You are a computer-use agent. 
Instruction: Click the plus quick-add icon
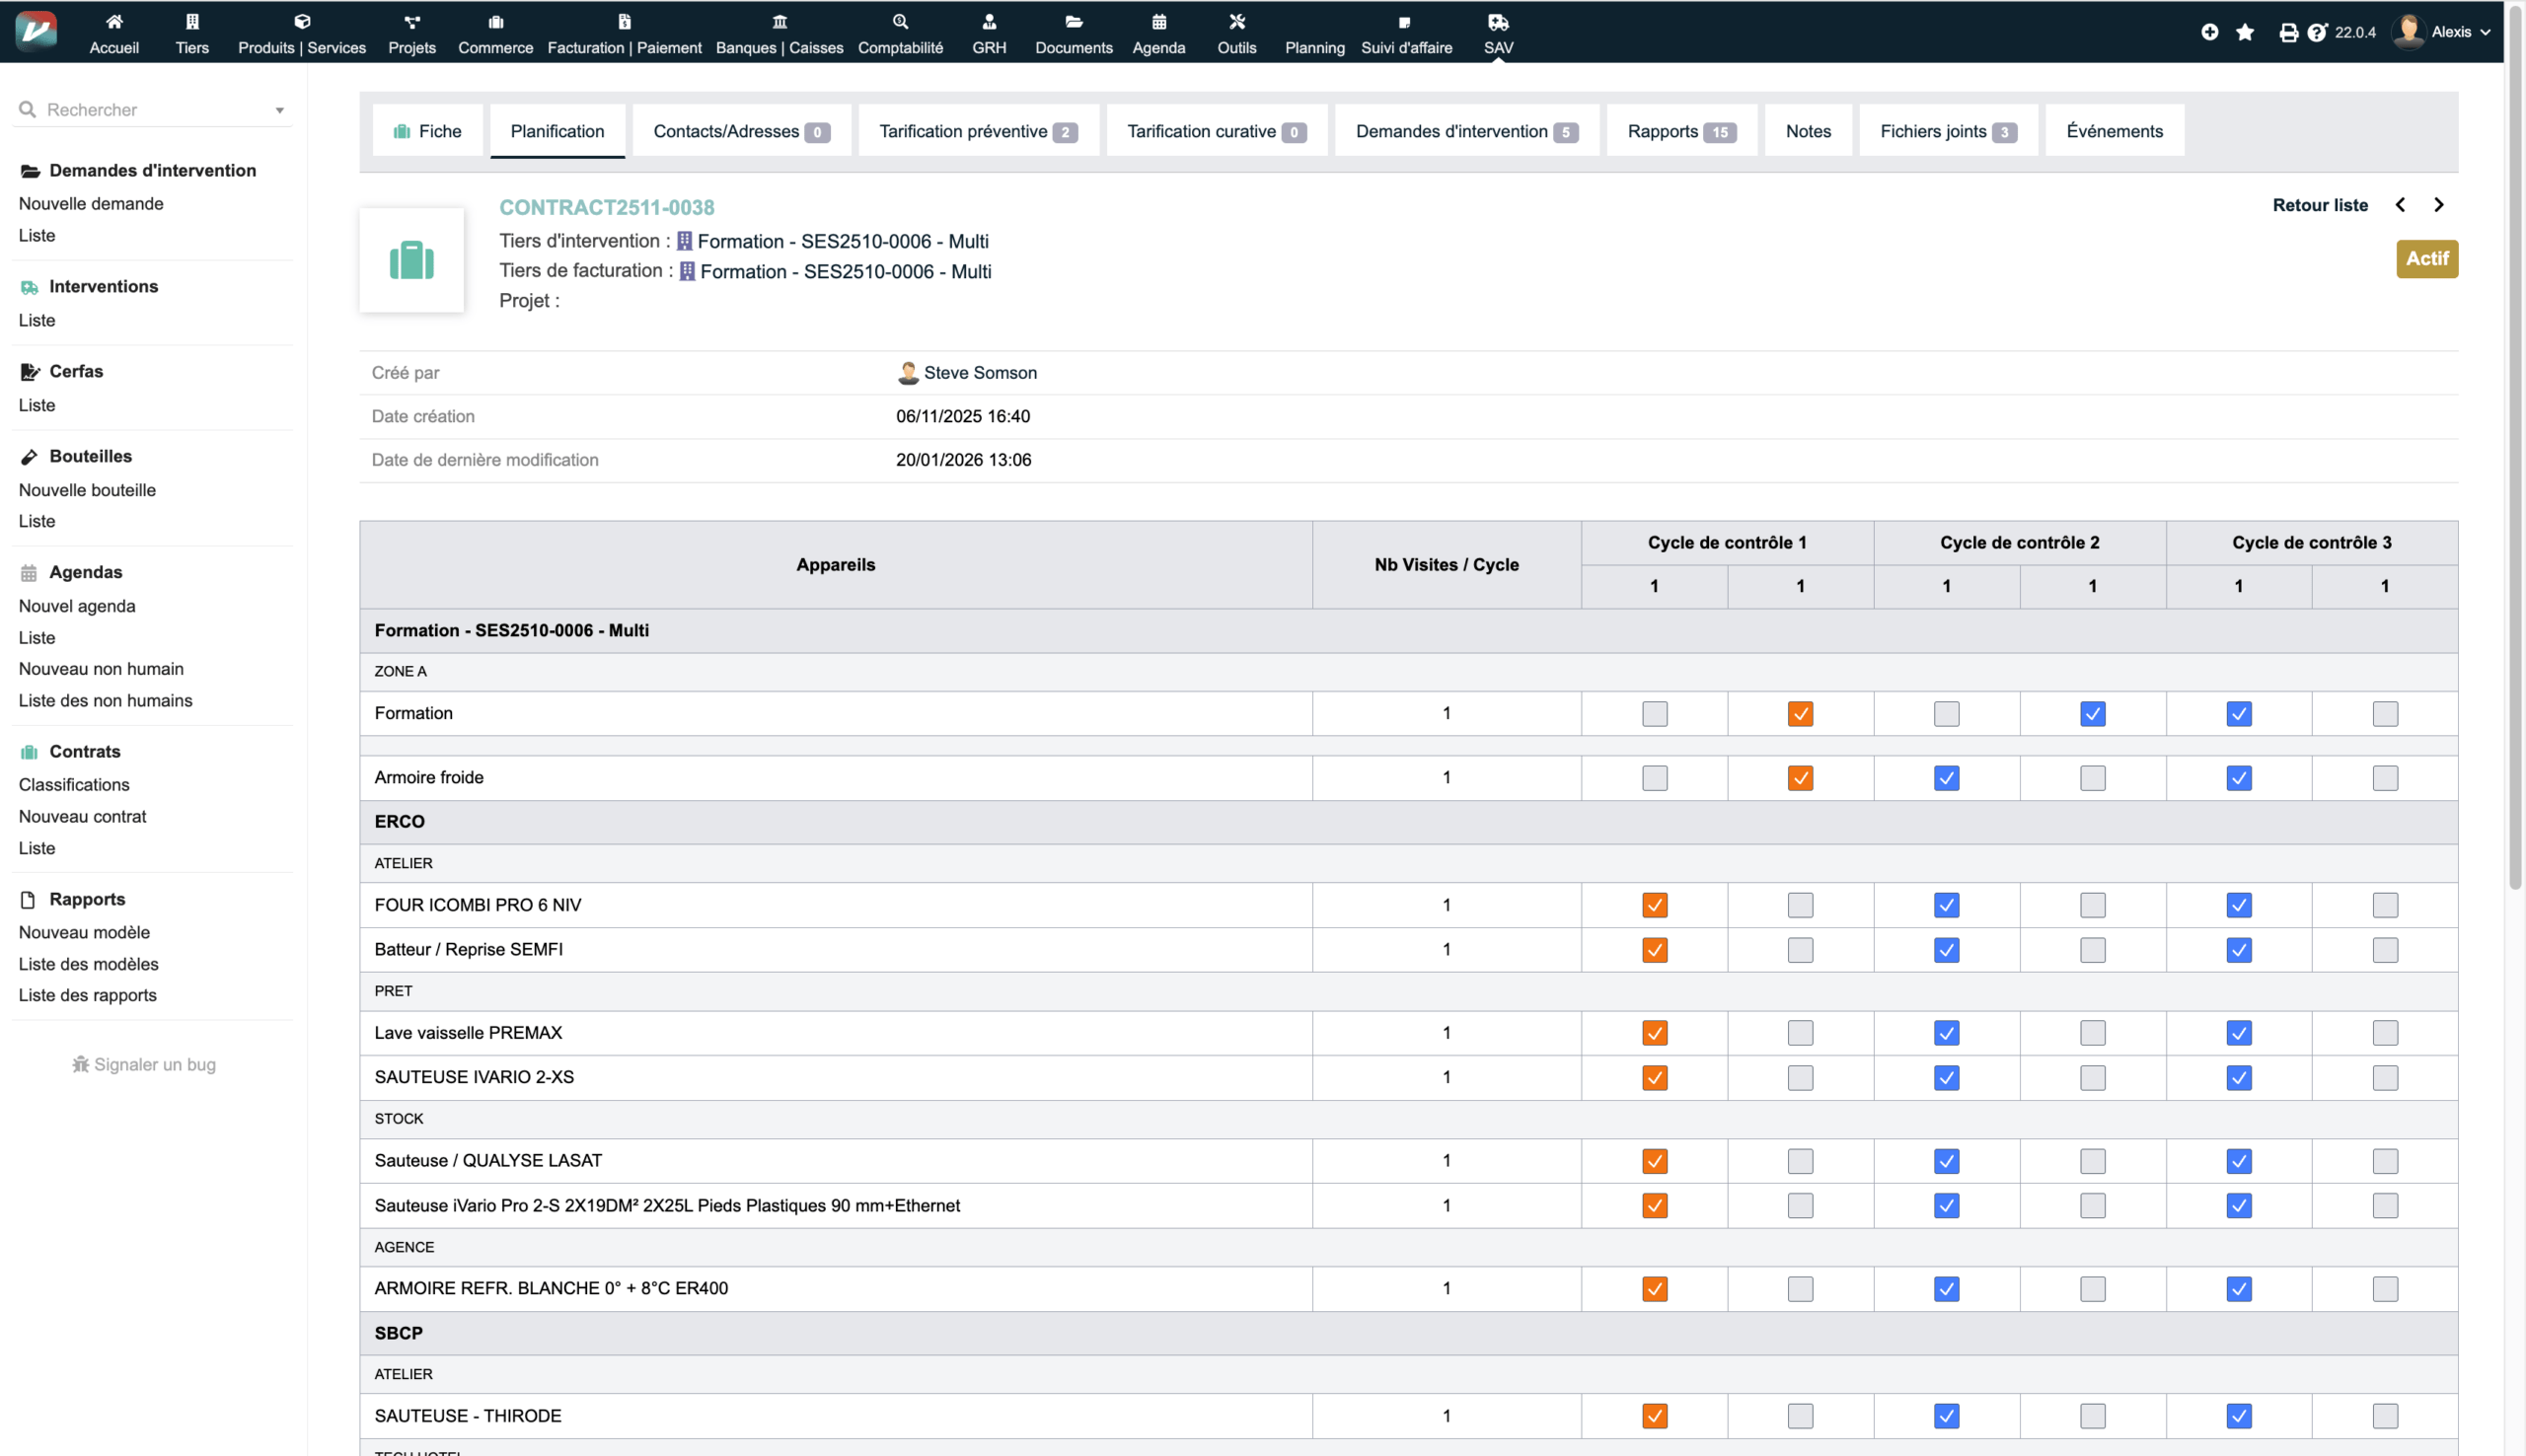coord(2210,32)
